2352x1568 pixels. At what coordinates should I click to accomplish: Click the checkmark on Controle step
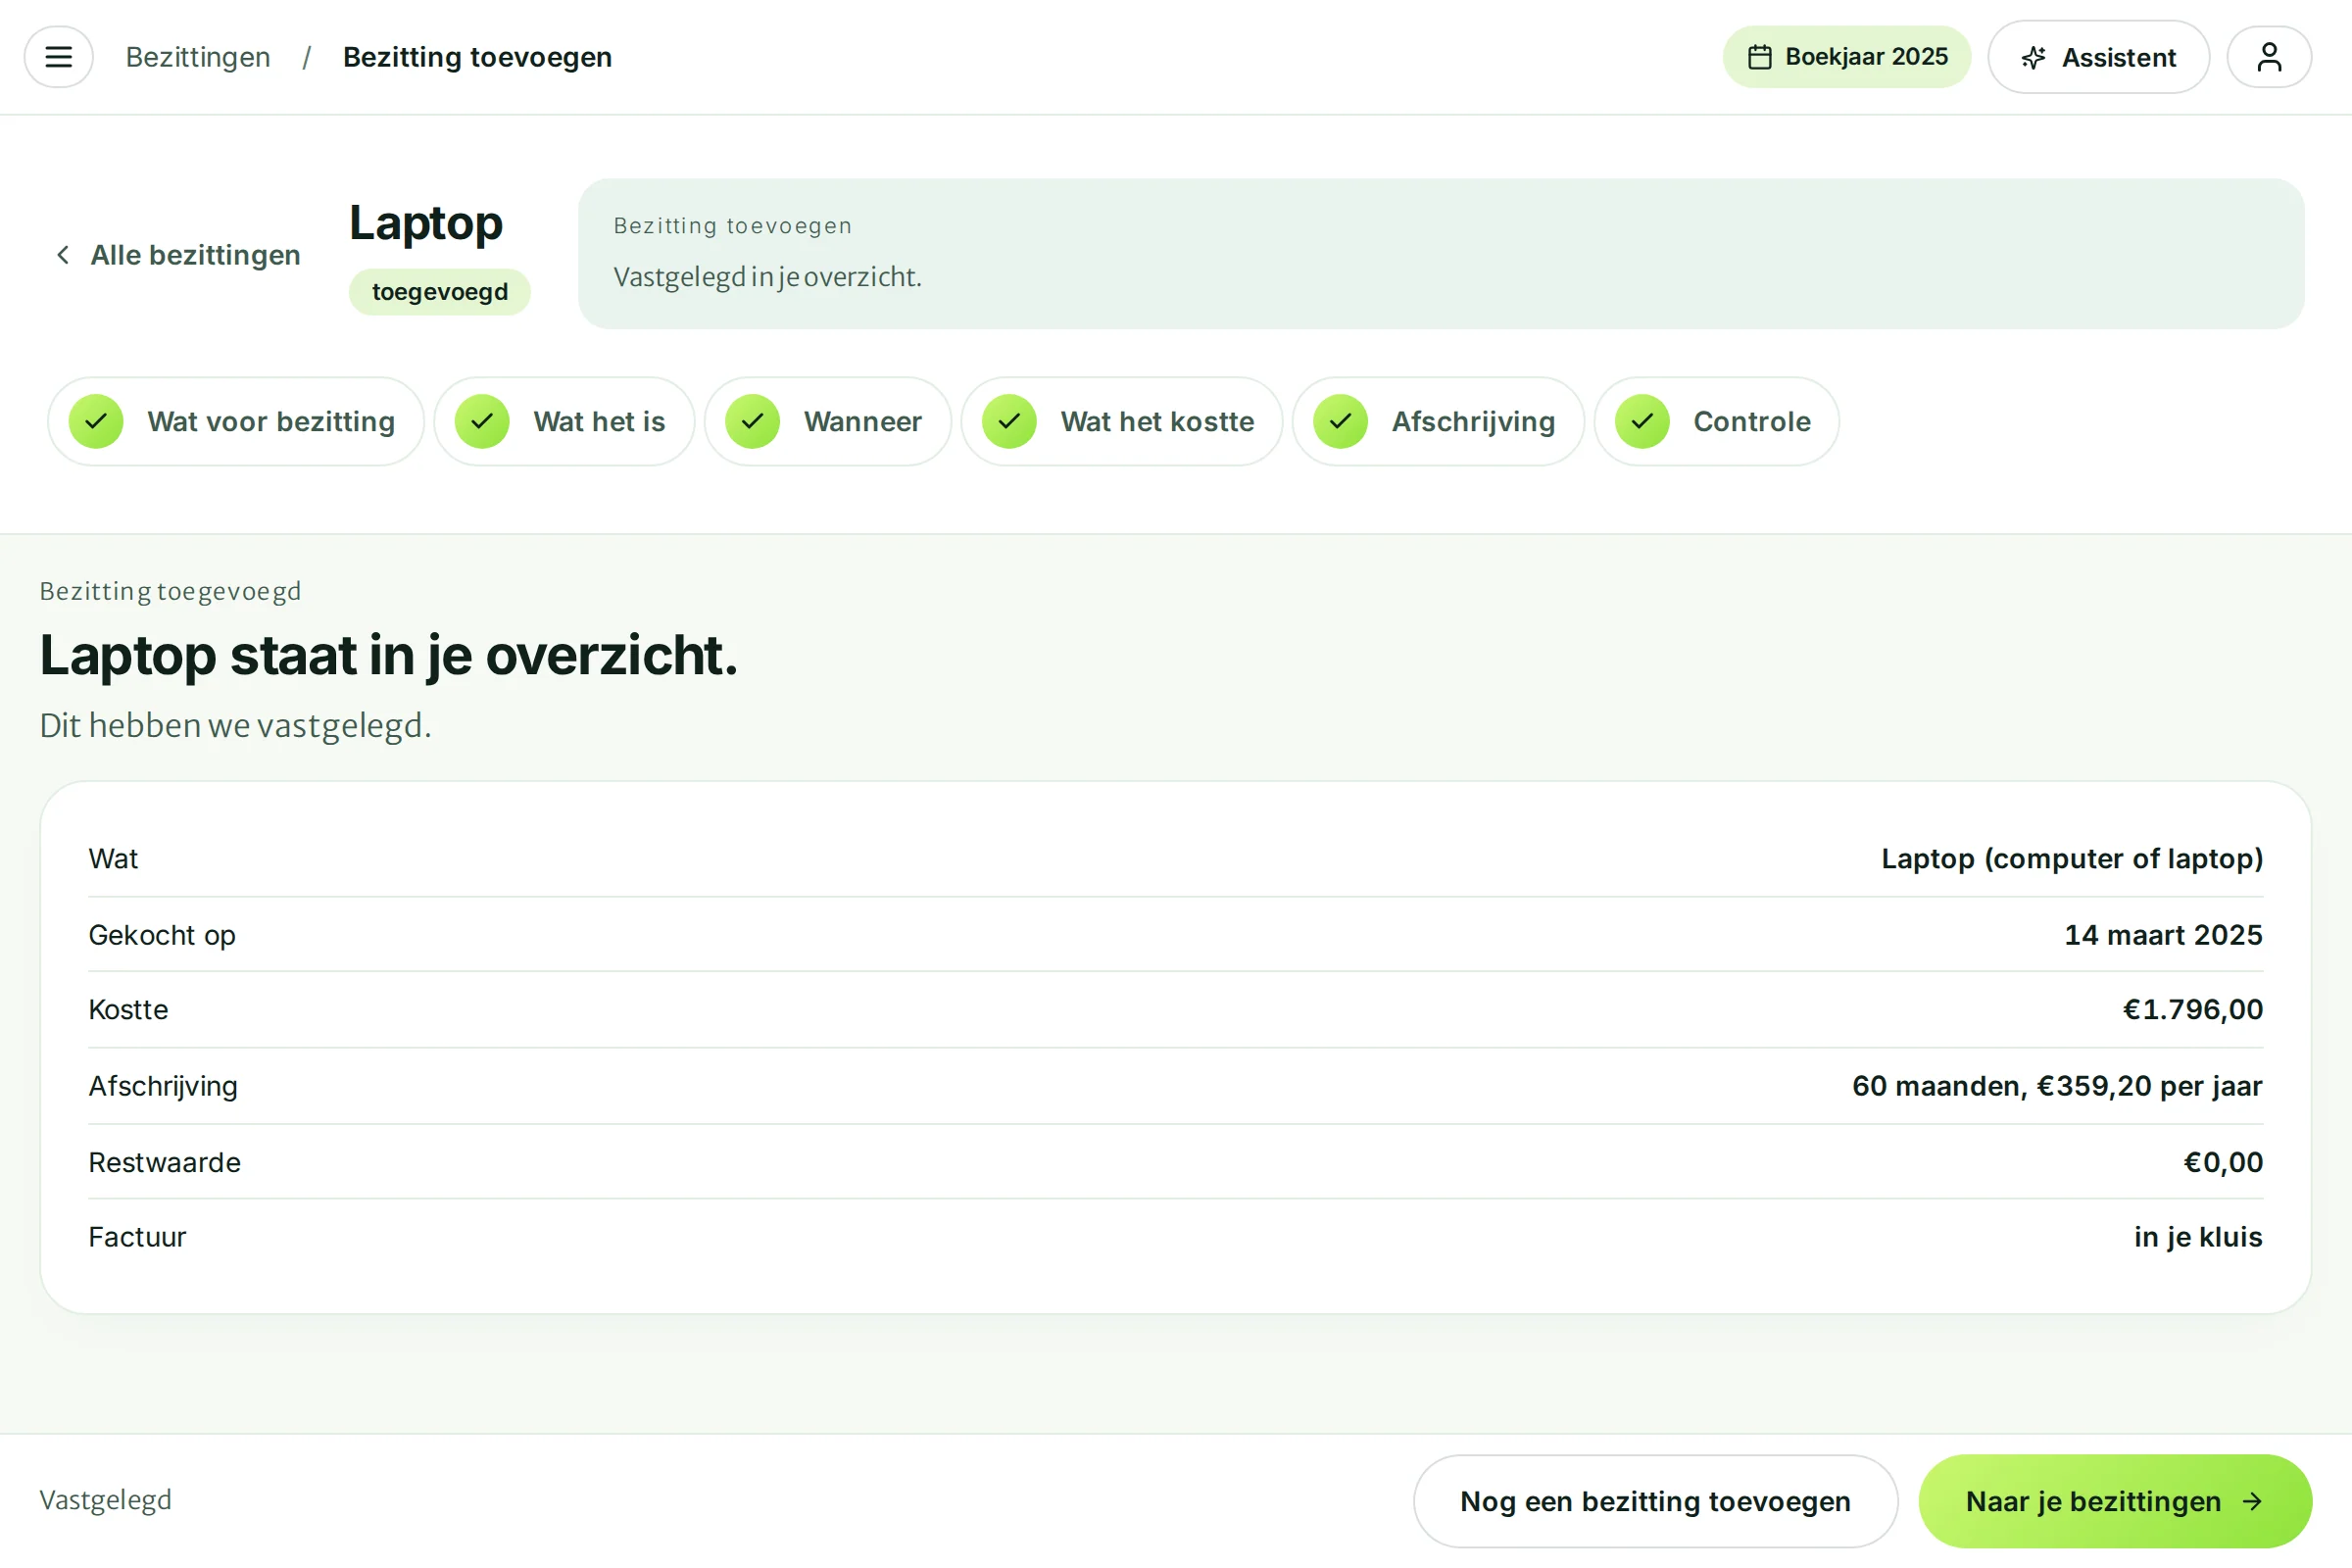1642,421
